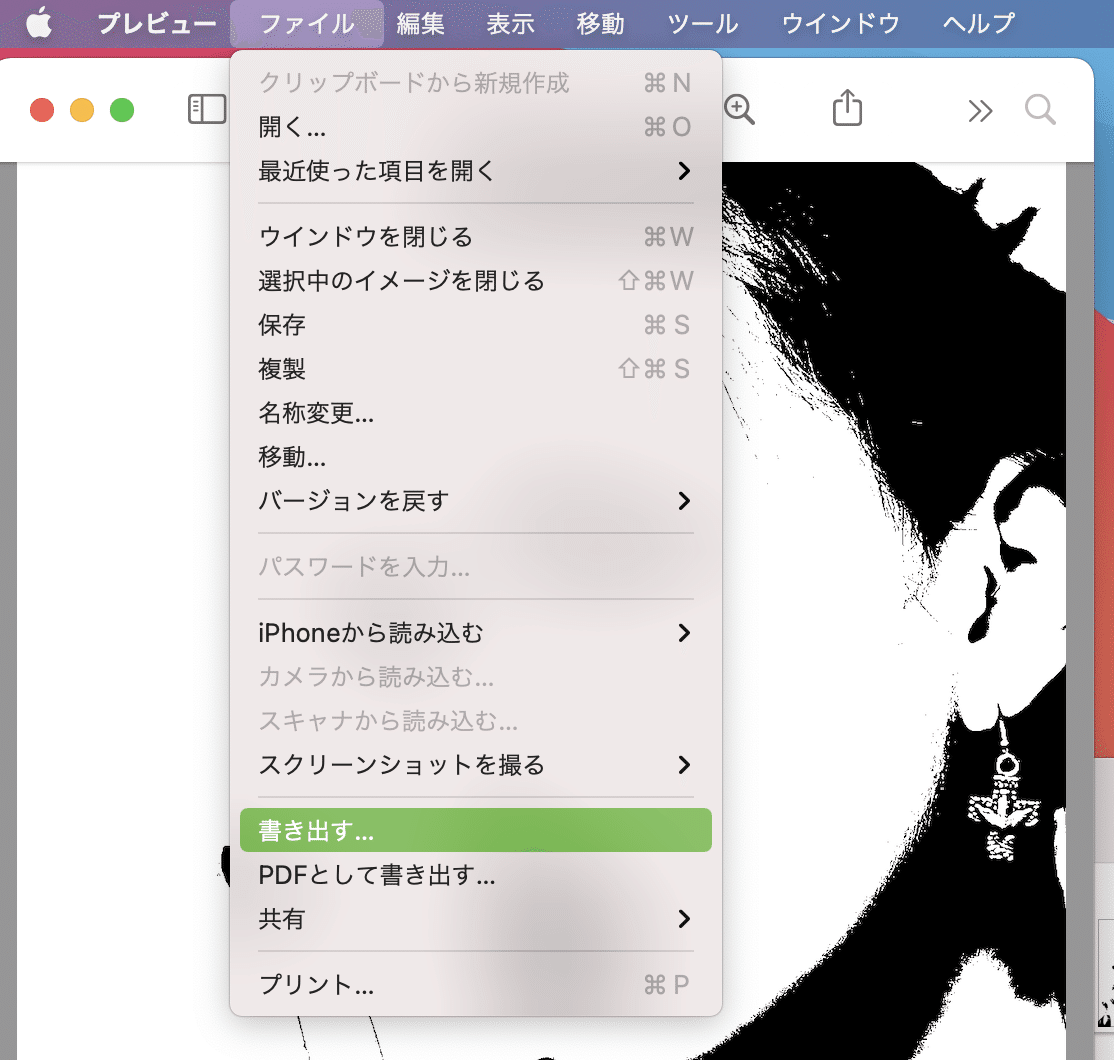Open the Share icon in the toolbar
Viewport: 1114px width, 1060px height.
click(847, 108)
